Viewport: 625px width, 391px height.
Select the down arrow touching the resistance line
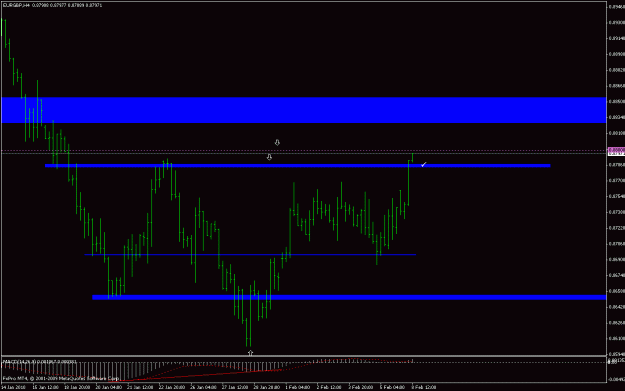point(269,157)
